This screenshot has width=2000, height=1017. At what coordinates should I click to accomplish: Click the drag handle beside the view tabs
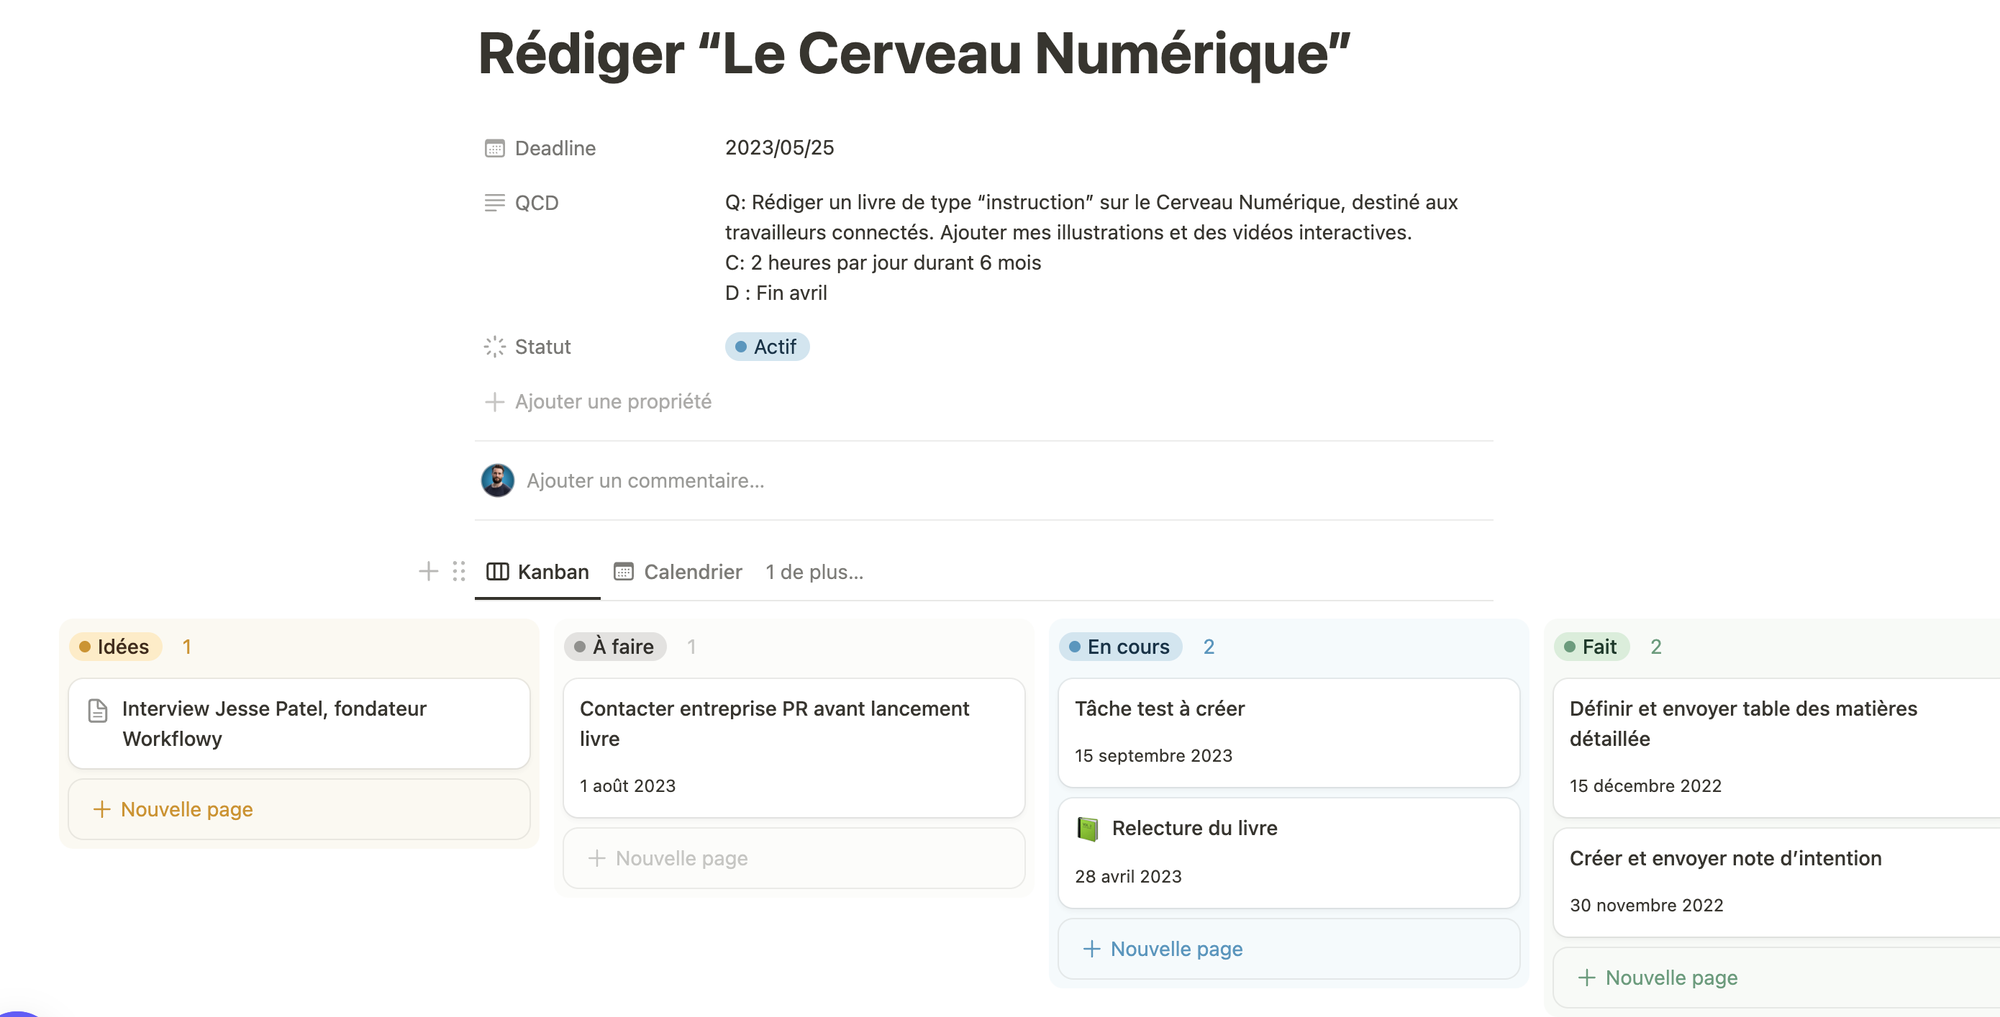pos(458,571)
